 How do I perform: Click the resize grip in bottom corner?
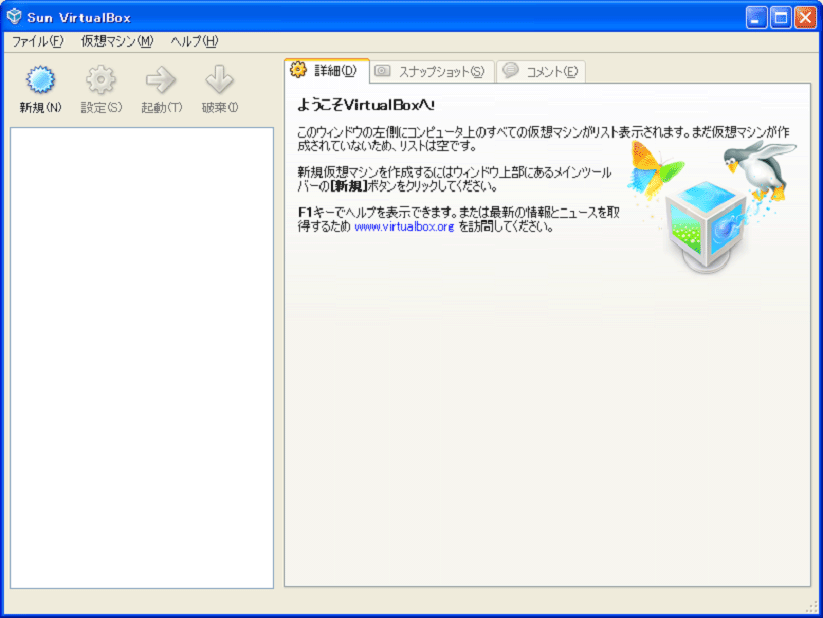[813, 607]
